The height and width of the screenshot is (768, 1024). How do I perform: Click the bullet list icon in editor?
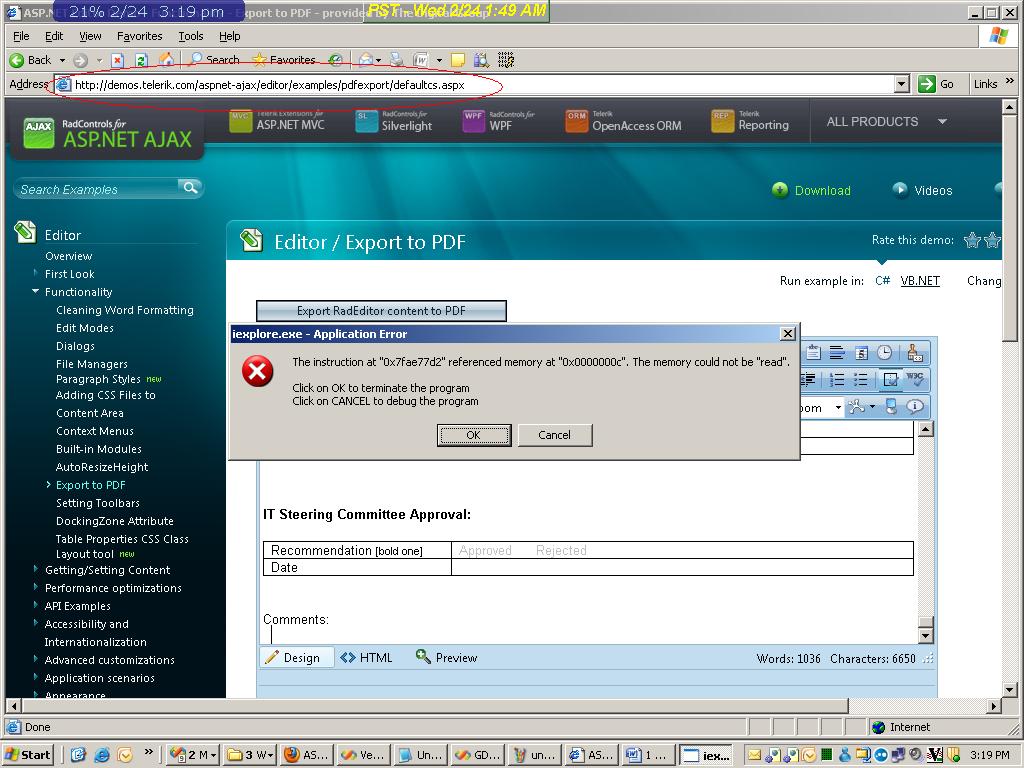tap(861, 379)
